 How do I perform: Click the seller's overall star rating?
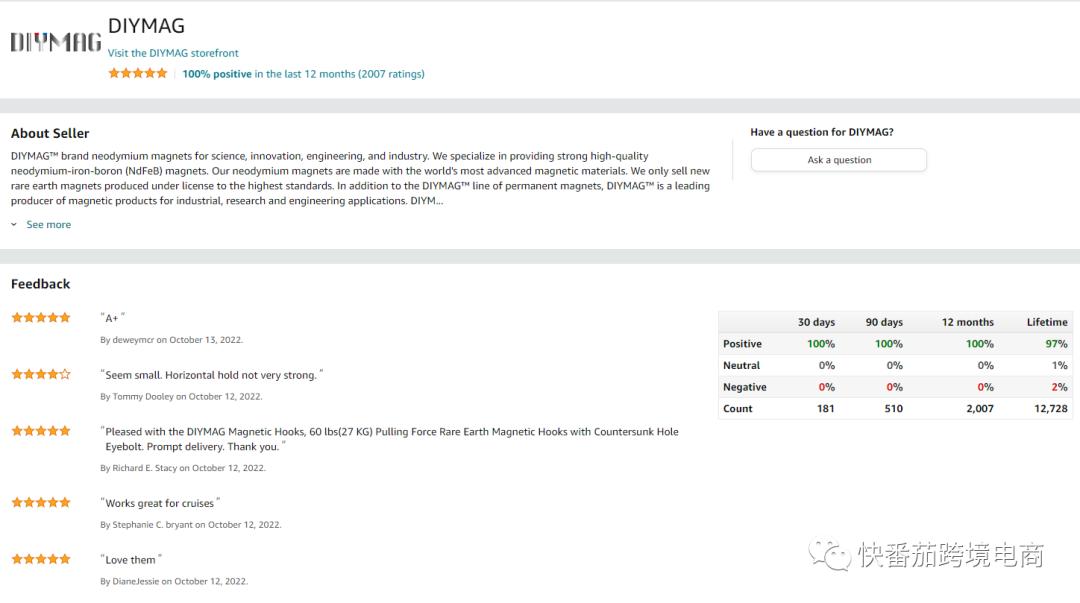pos(138,73)
